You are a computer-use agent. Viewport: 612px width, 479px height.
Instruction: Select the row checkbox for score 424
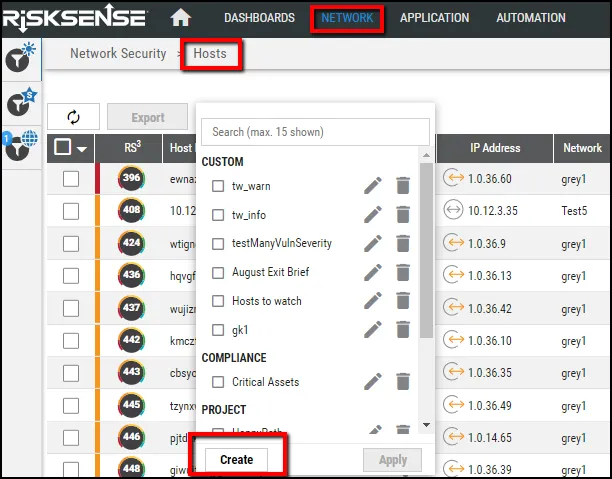pyautogui.click(x=71, y=244)
